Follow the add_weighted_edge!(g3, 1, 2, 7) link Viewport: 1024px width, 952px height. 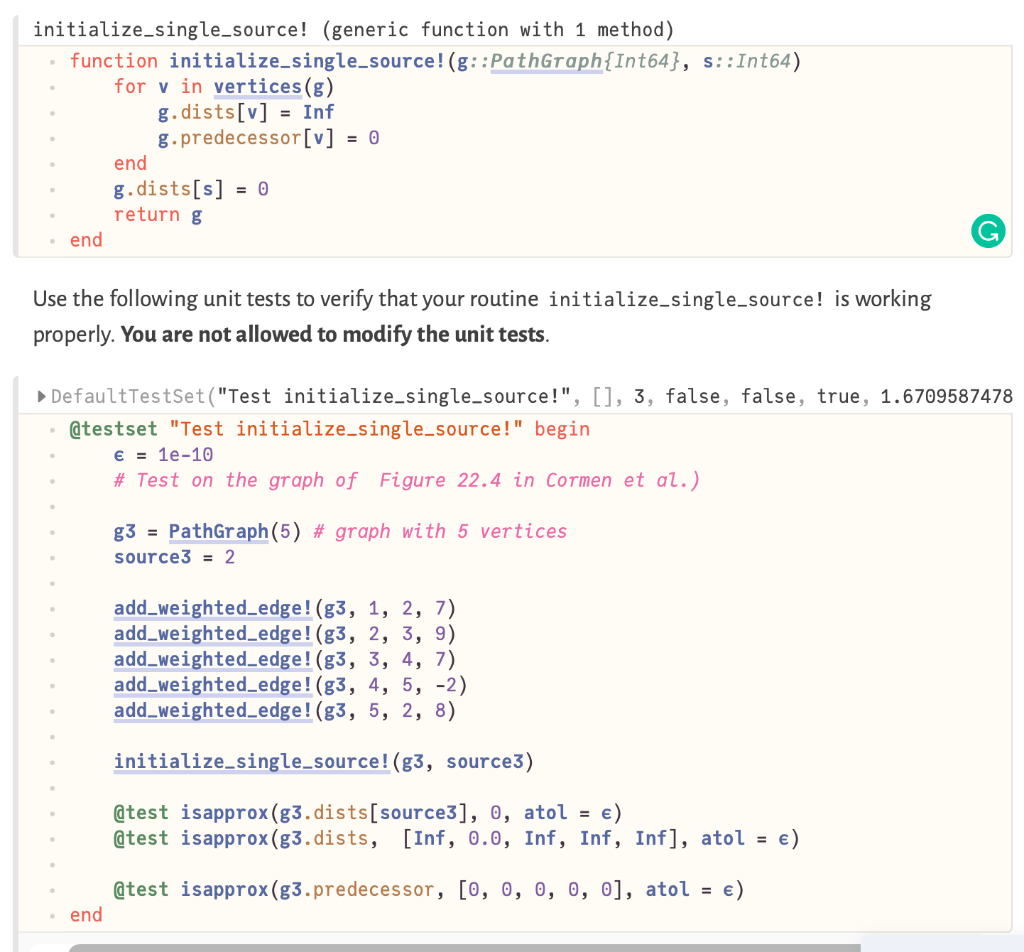click(x=212, y=608)
